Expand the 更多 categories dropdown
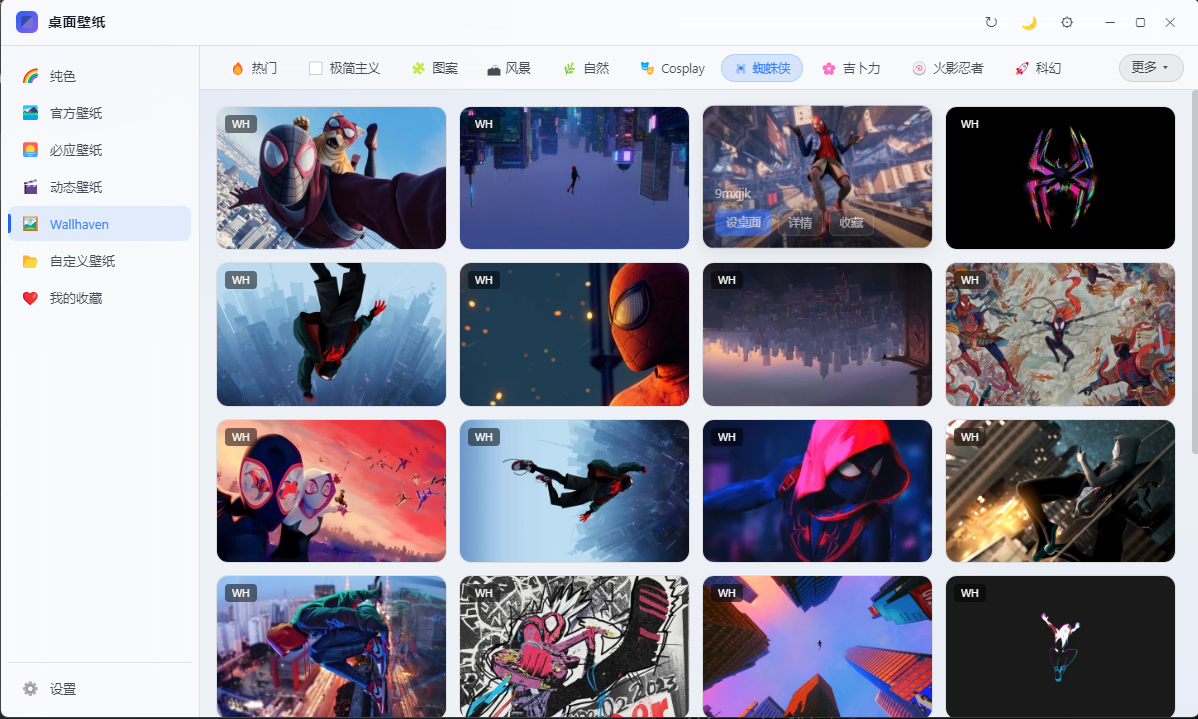Image resolution: width=1198 pixels, height=719 pixels. click(x=1151, y=67)
